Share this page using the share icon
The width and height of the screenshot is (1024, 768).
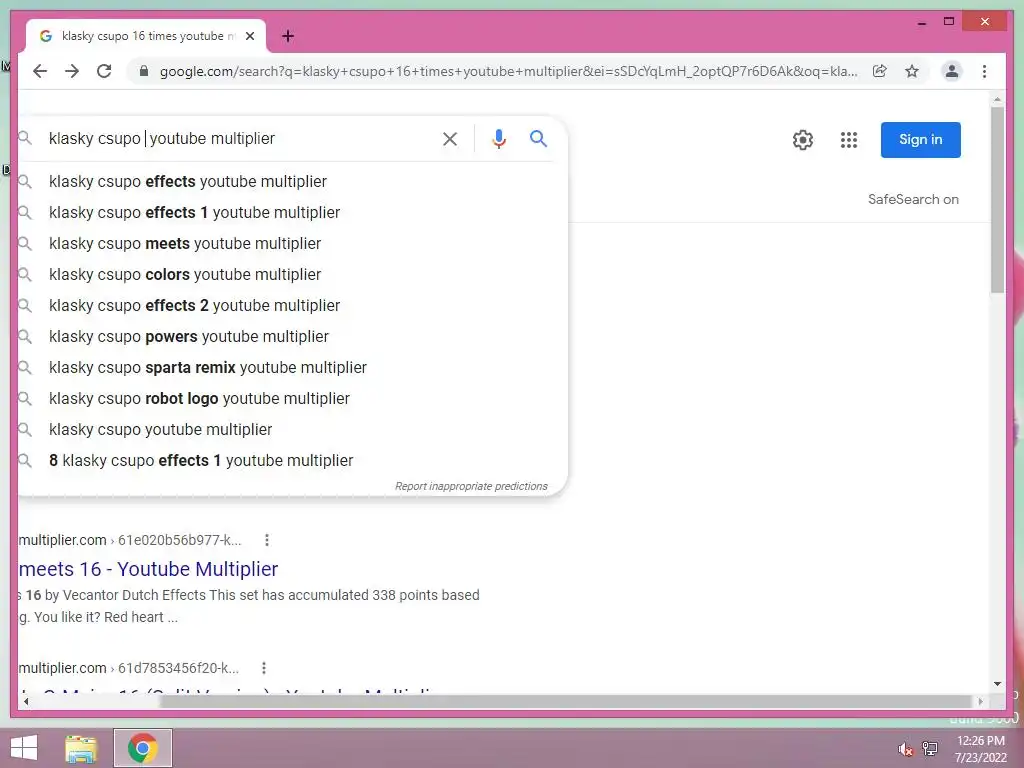coord(880,71)
